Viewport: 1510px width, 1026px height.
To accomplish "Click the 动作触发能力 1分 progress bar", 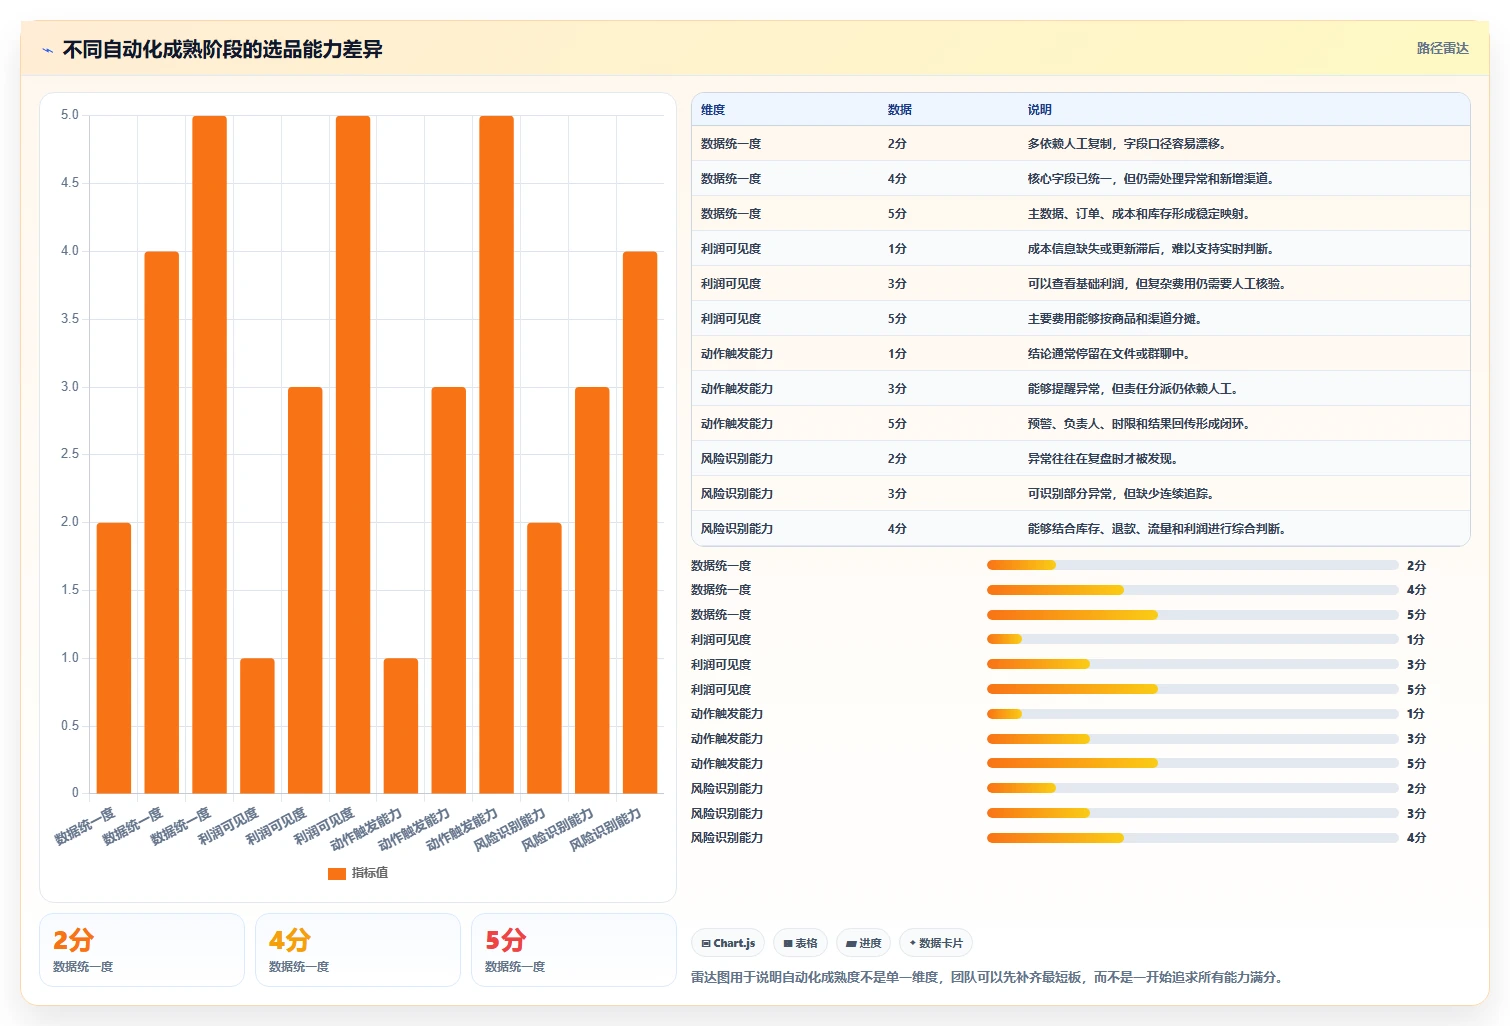I will (1192, 714).
